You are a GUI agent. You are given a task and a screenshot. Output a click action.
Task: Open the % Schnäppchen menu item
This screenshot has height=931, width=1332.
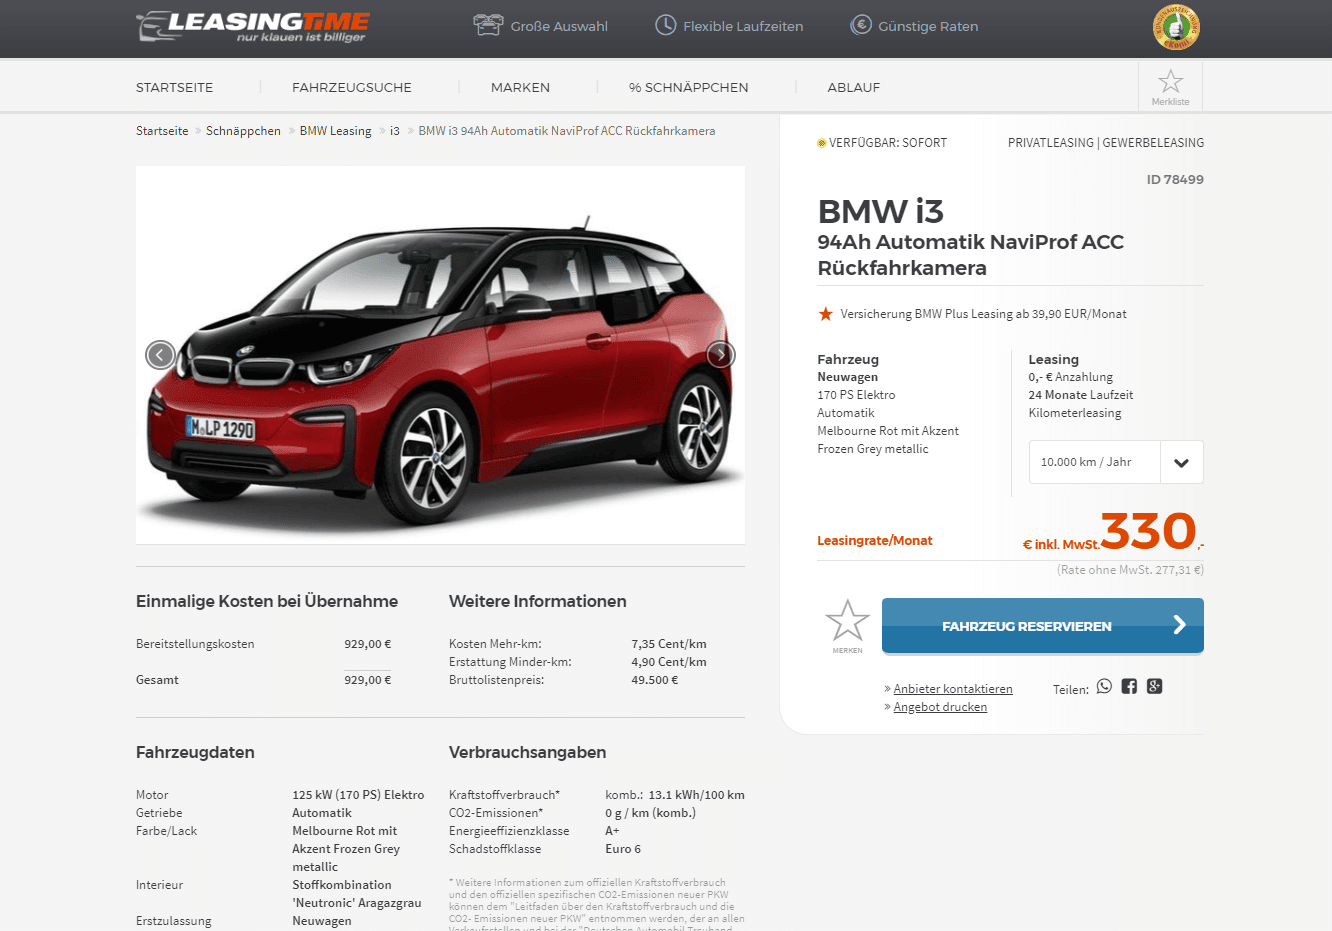[688, 87]
